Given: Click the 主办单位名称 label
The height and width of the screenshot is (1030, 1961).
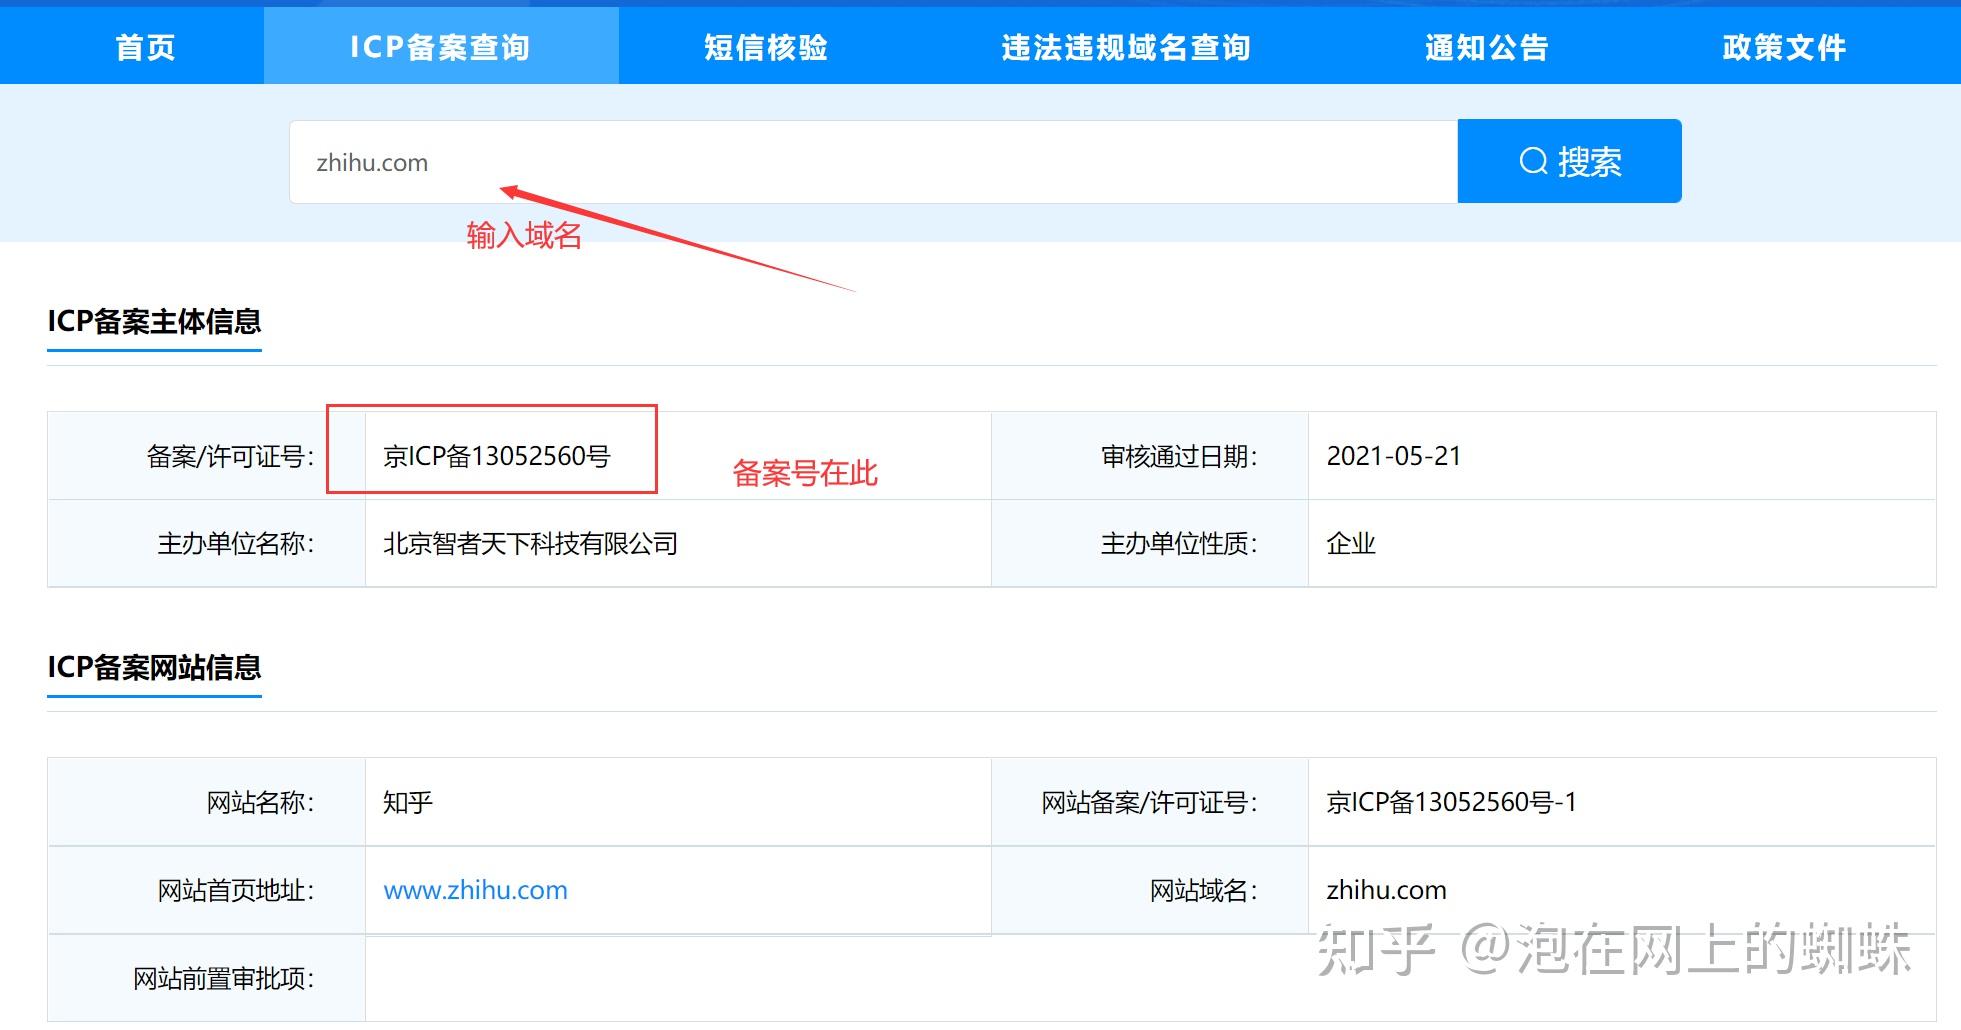Looking at the screenshot, I should coord(235,544).
